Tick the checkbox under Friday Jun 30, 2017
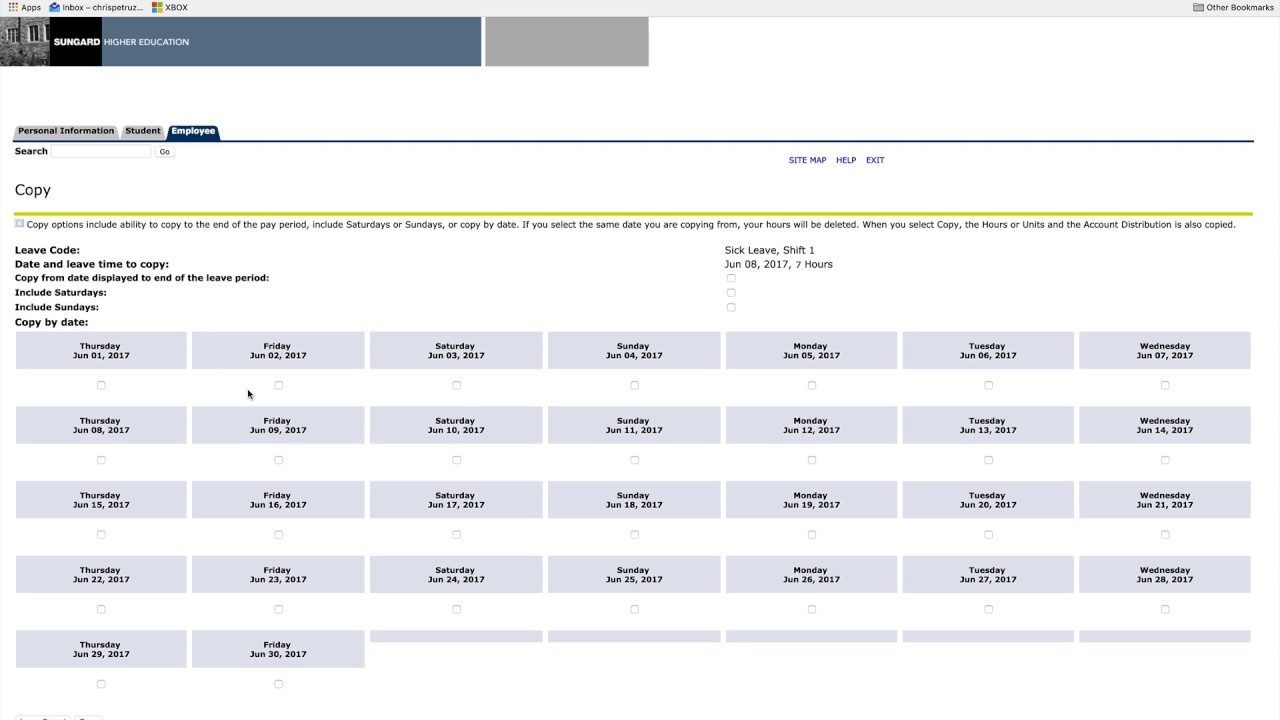Viewport: 1280px width, 720px height. tap(279, 684)
